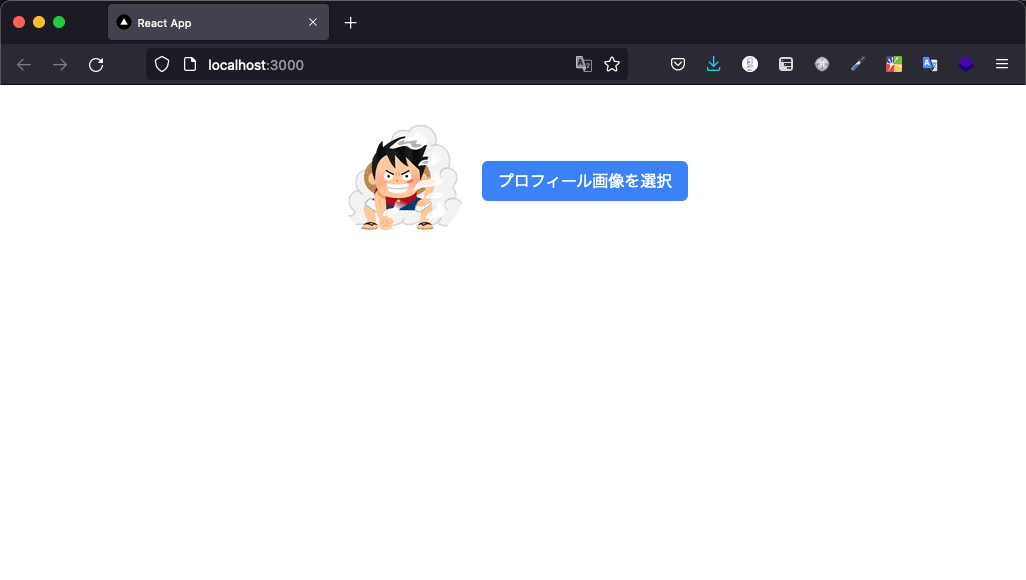This screenshot has height=580, width=1026.
Task: Open the blue translate extension icon
Action: pos(930,64)
